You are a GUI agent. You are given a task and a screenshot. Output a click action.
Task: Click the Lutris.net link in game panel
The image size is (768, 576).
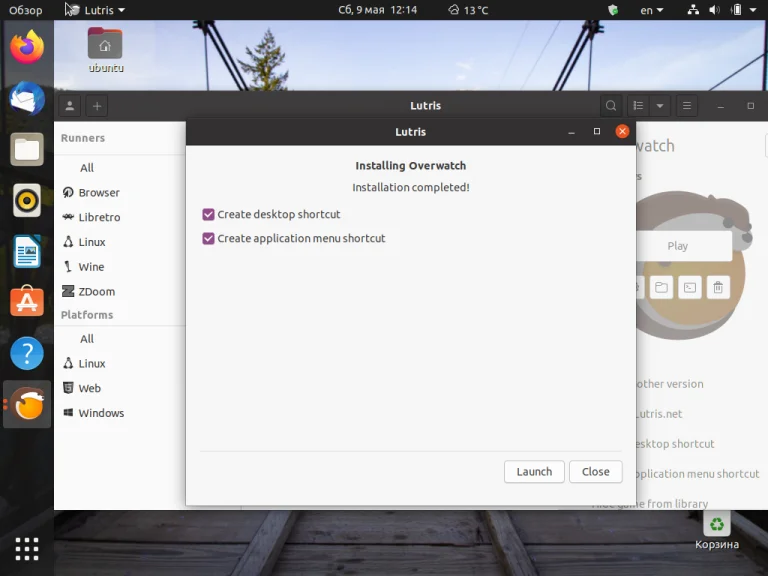point(659,414)
